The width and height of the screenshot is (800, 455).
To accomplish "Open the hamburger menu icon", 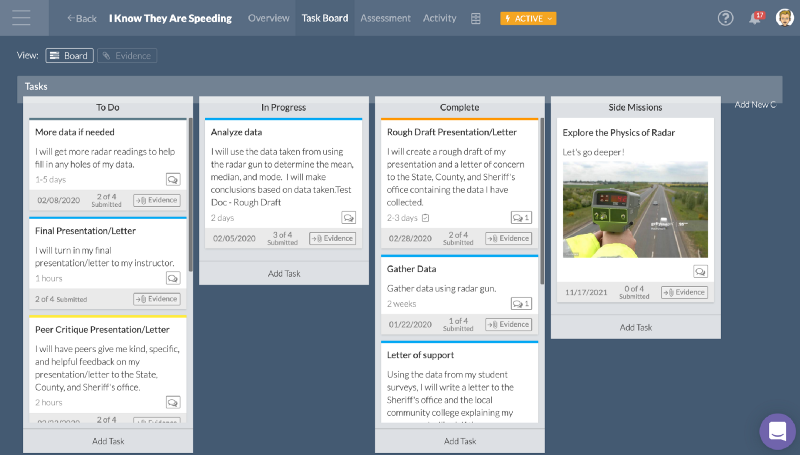I will pyautogui.click(x=21, y=18).
